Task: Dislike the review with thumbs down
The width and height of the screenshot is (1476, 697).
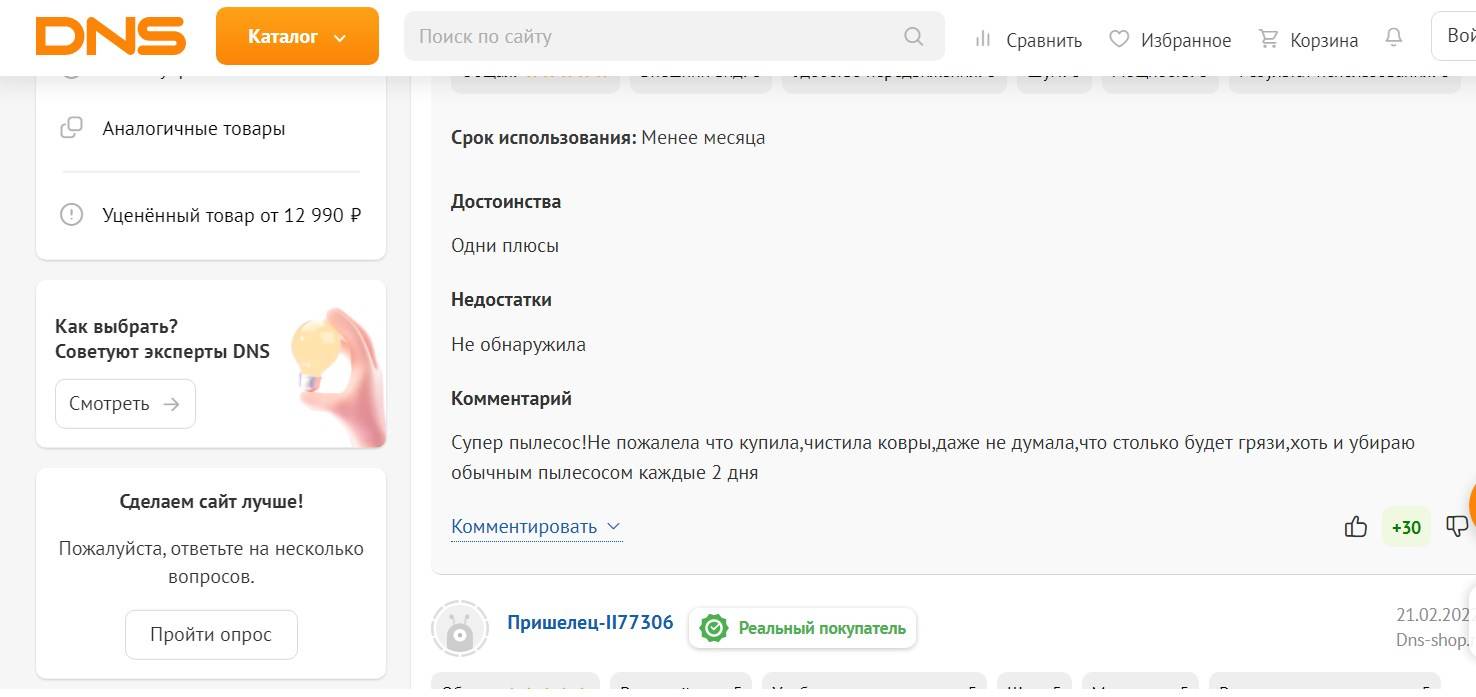Action: point(1457,527)
